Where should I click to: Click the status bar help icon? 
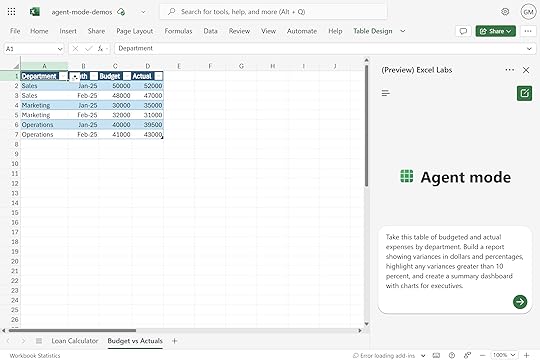click(x=452, y=355)
